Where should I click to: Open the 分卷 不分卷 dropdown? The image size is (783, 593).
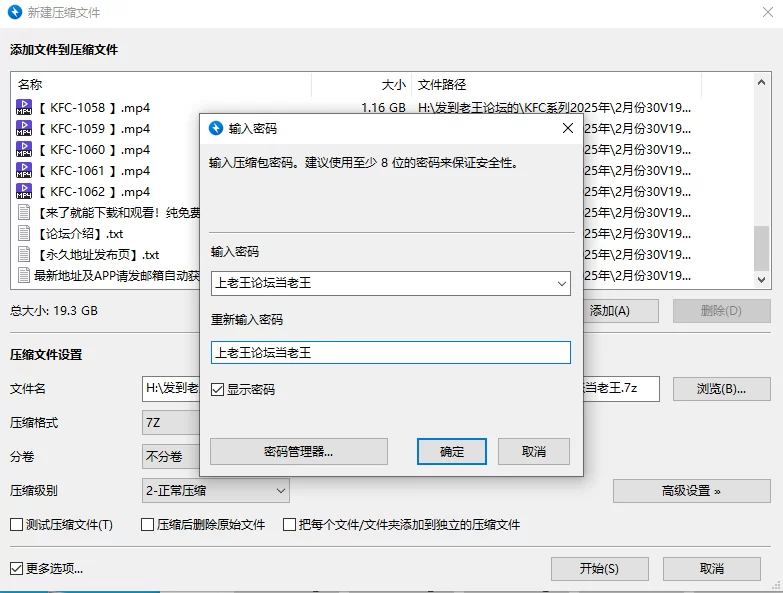171,456
